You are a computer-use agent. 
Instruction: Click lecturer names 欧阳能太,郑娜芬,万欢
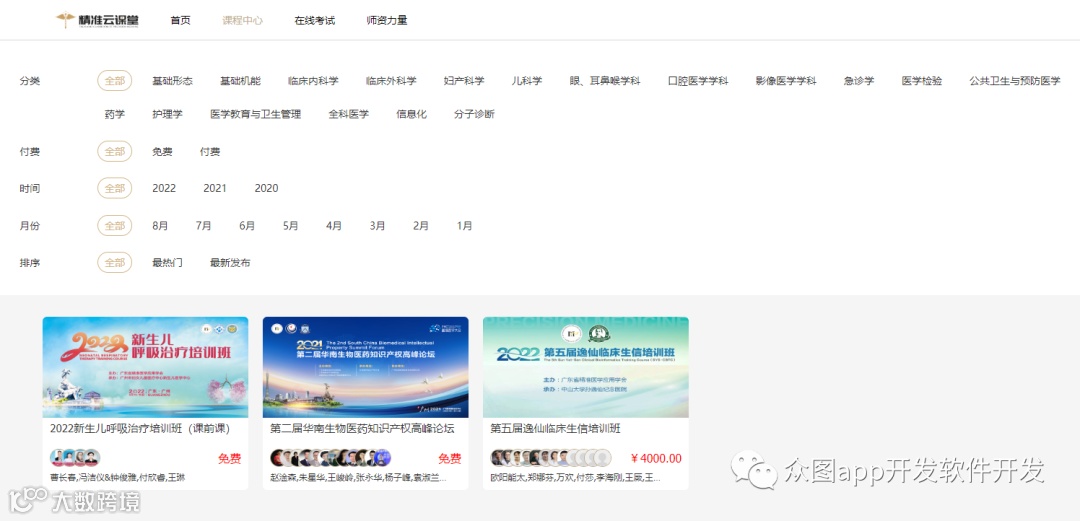click(x=576, y=478)
